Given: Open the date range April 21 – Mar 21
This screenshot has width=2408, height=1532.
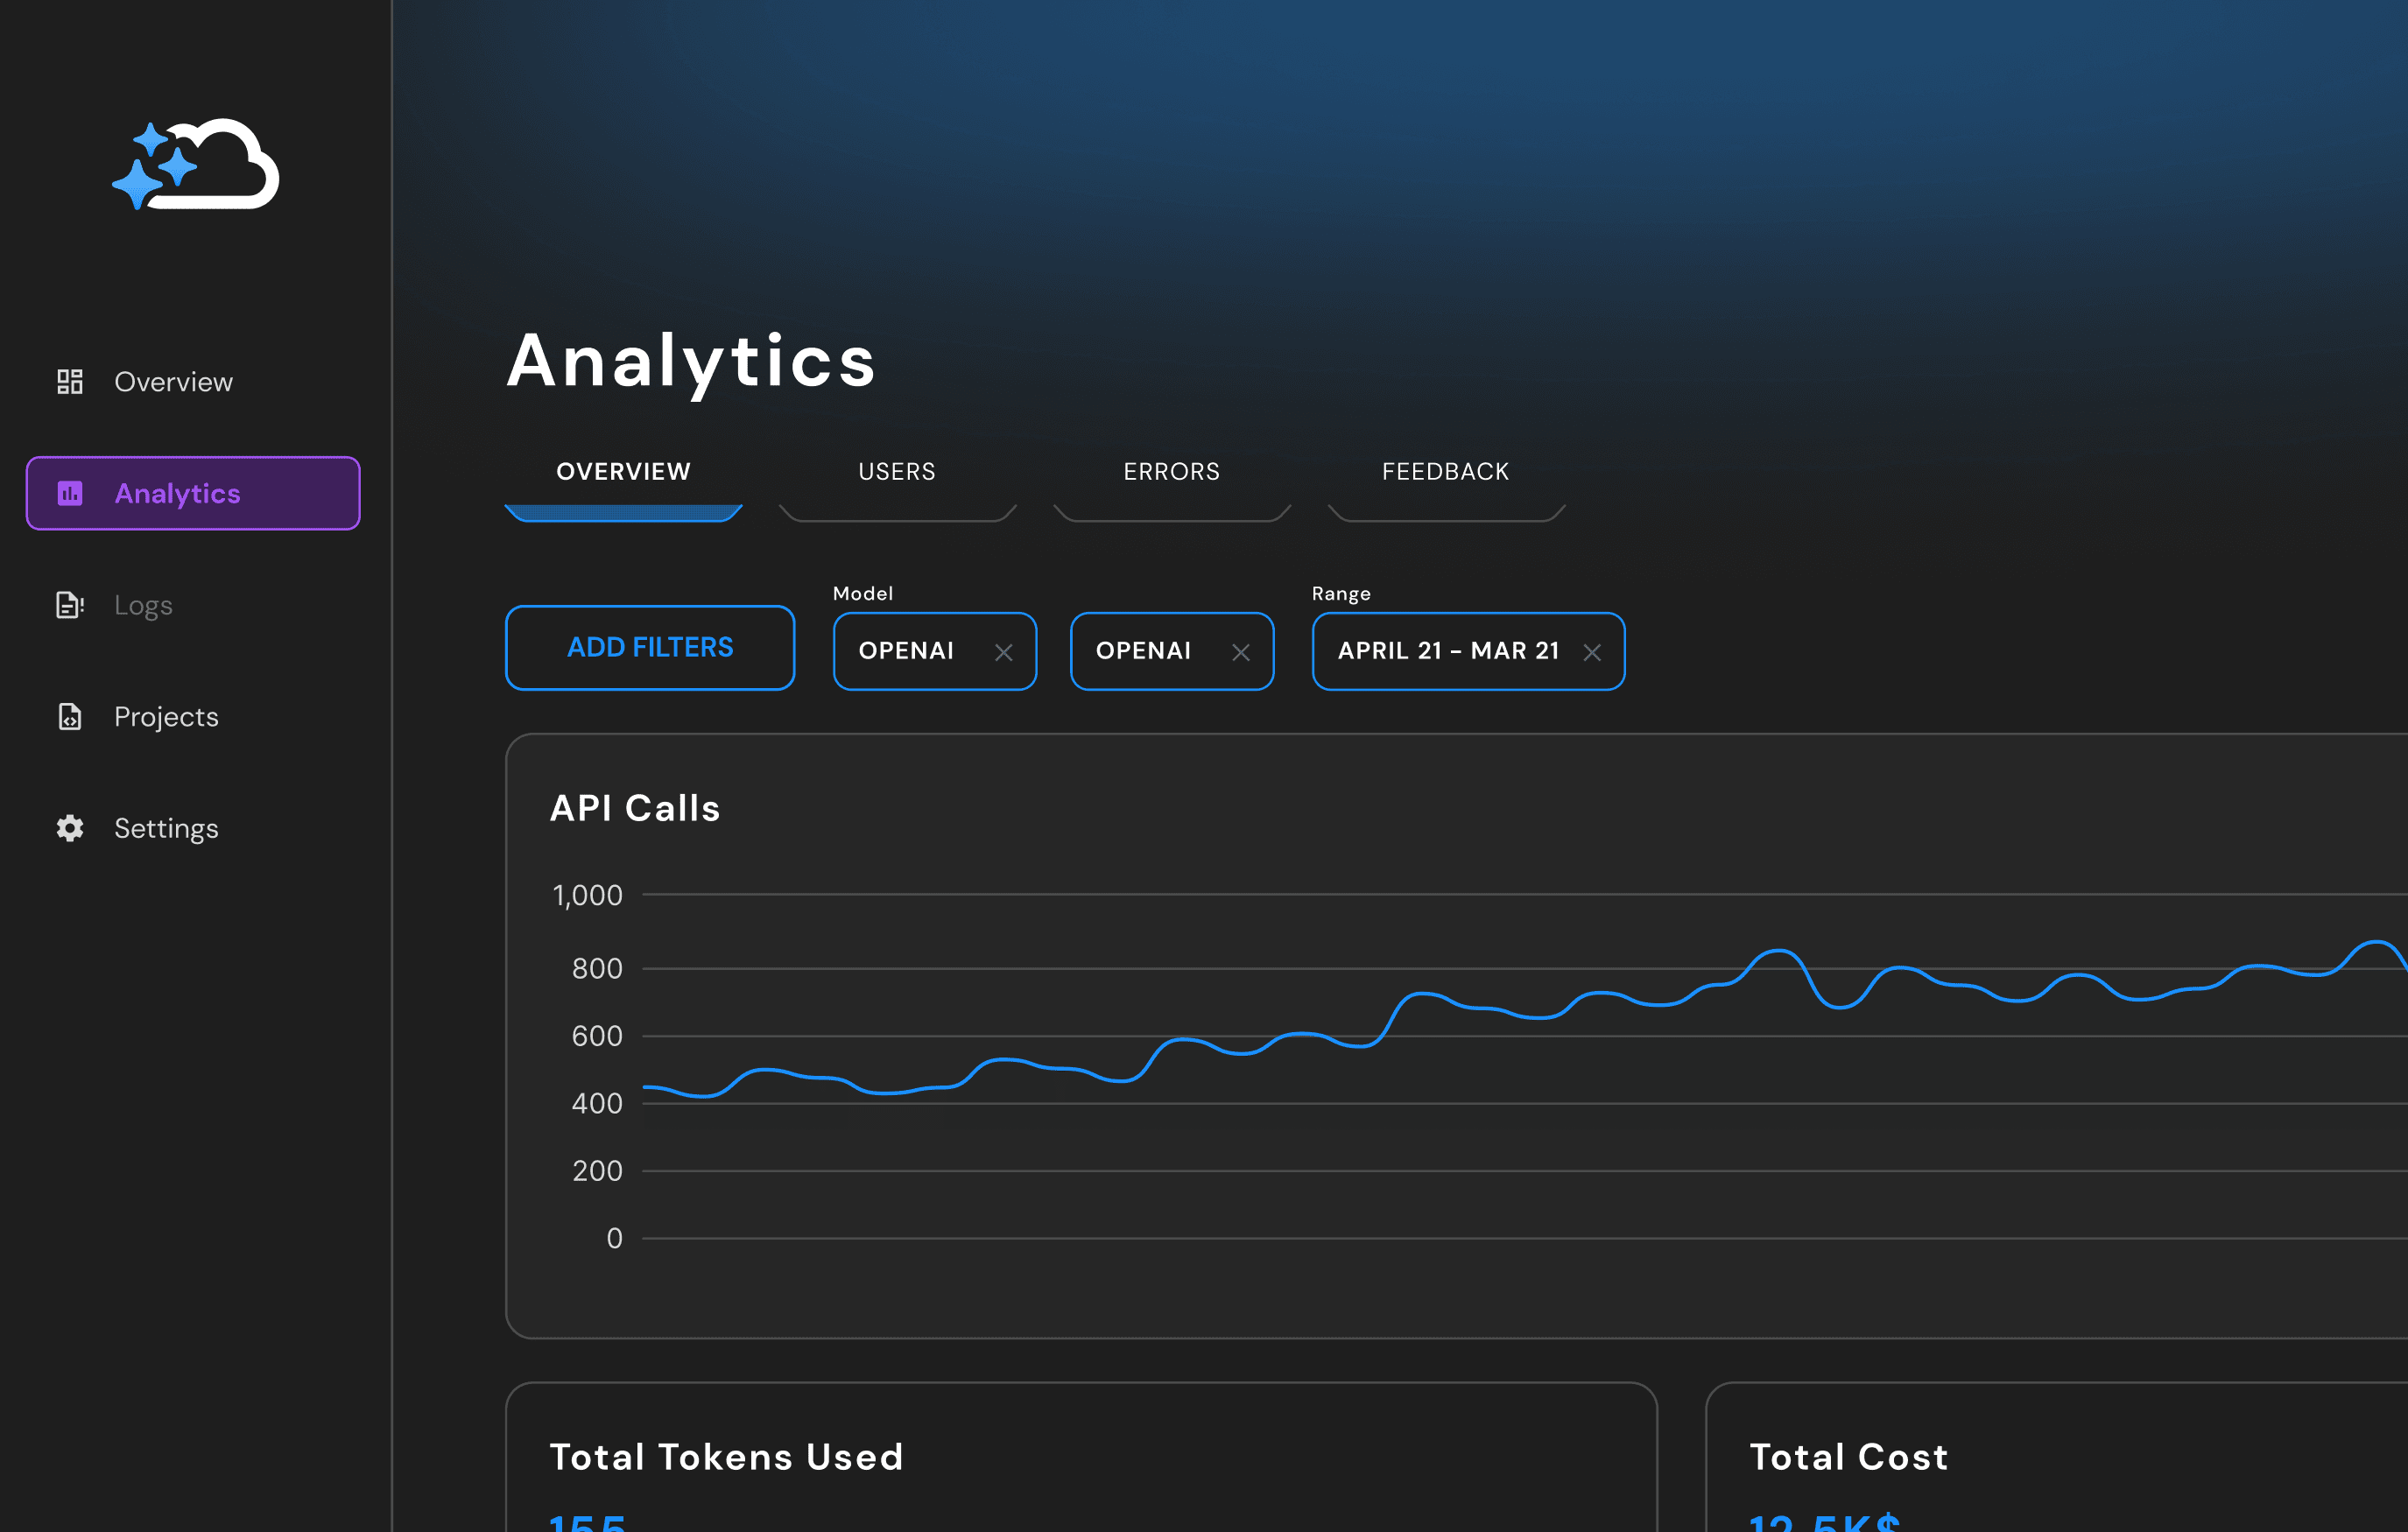Looking at the screenshot, I should [1448, 651].
